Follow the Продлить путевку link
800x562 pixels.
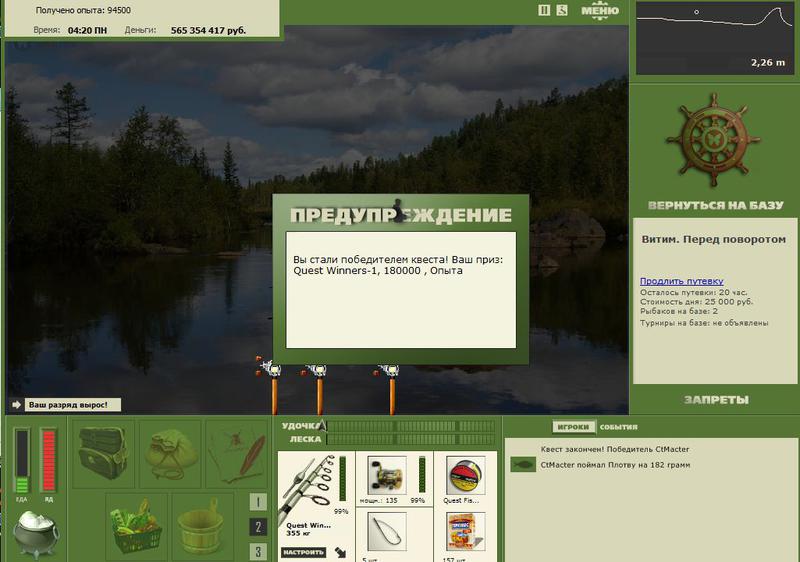coord(682,281)
